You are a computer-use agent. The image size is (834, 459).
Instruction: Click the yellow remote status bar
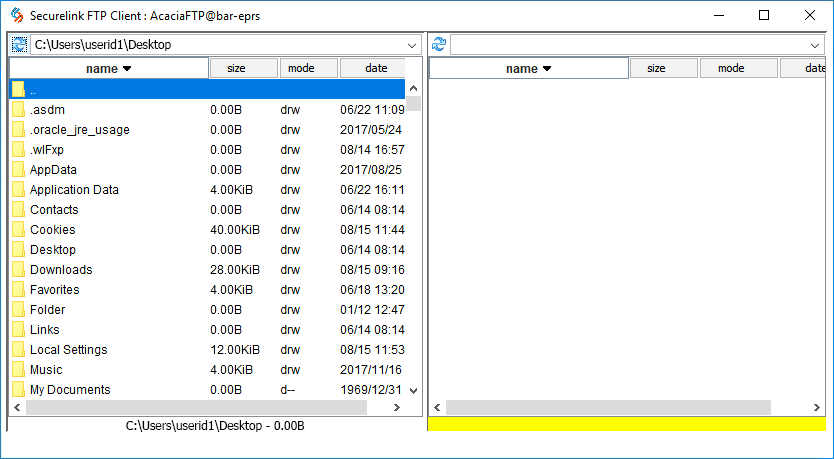[626, 424]
